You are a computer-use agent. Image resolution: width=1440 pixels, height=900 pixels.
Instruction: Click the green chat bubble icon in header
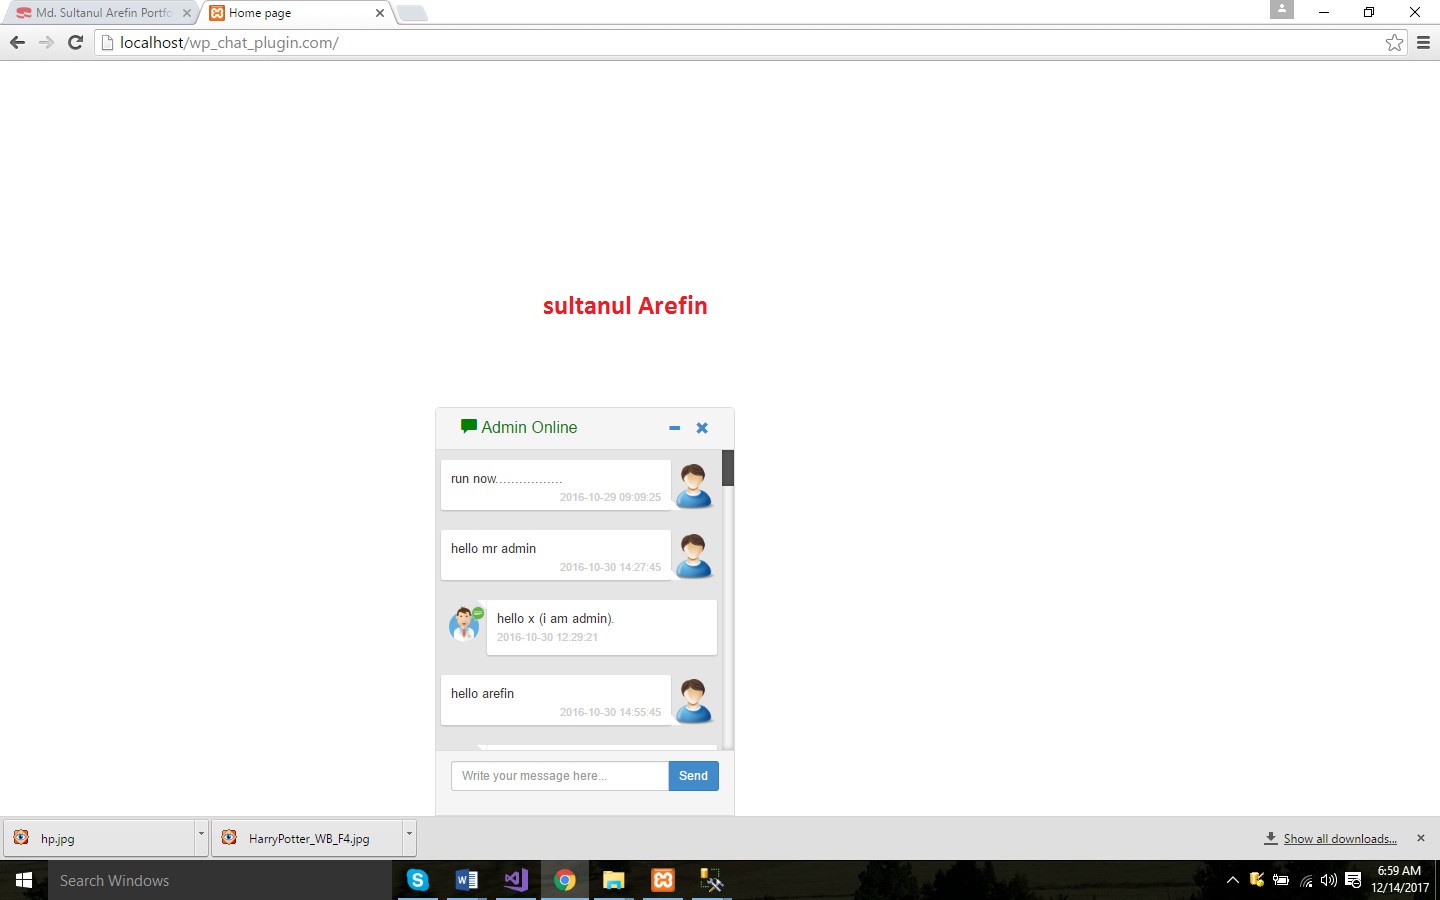[x=468, y=426]
